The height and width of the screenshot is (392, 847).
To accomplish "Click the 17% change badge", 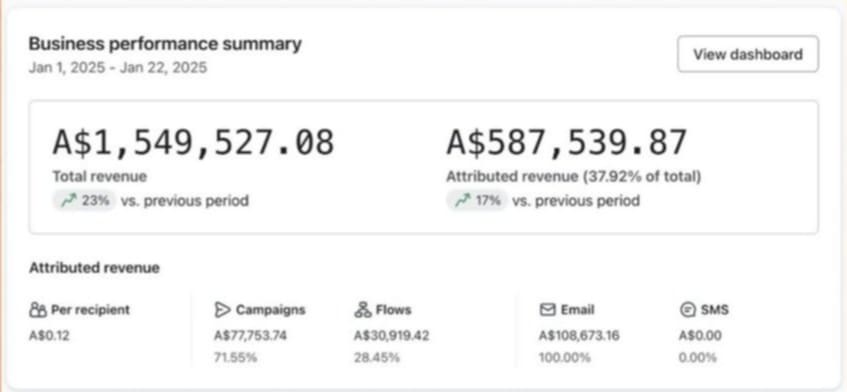I will point(477,201).
